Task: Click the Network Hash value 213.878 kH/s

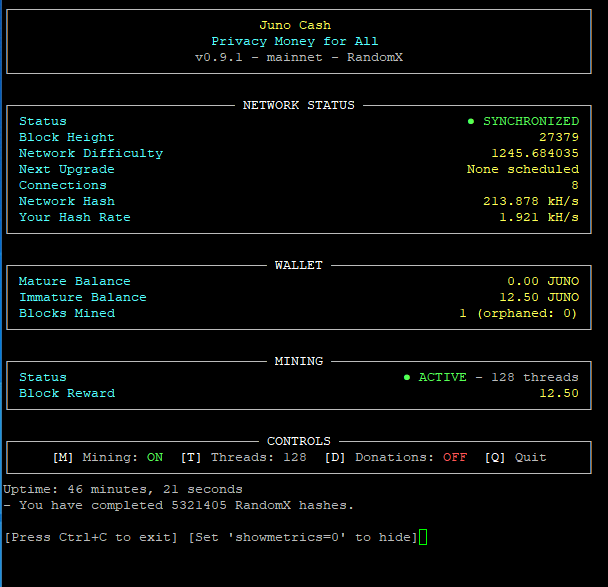Action: [531, 202]
